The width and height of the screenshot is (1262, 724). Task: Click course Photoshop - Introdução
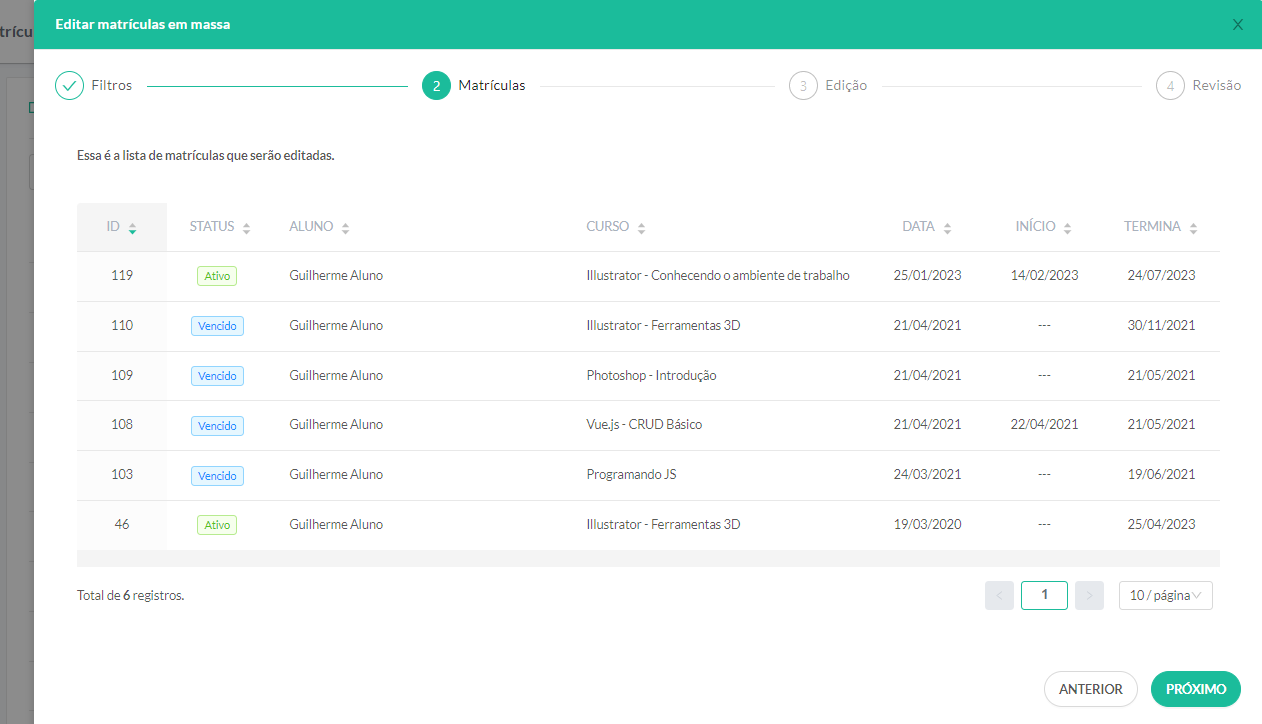(651, 376)
